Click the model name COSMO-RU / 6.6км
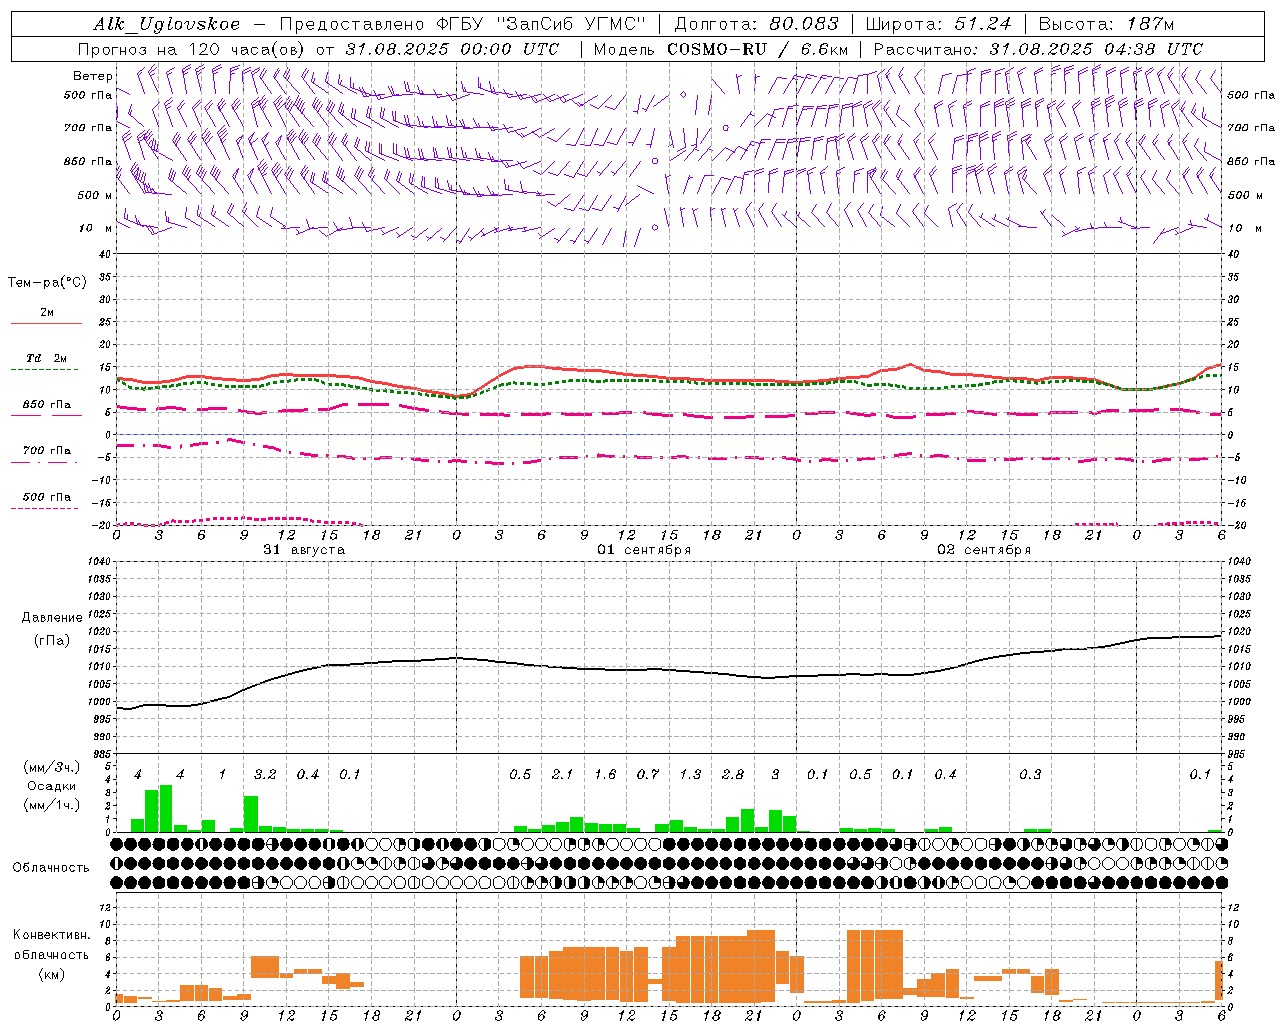 coord(758,49)
